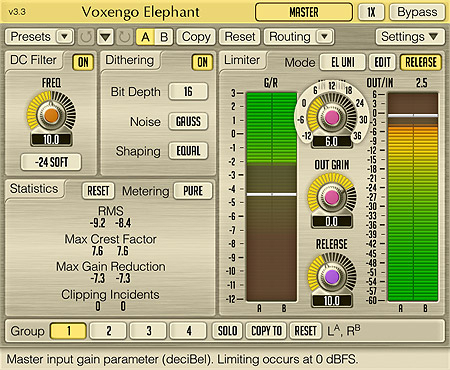Toggle the RELEASE button in Limiter
The height and width of the screenshot is (370, 450).
click(x=421, y=62)
